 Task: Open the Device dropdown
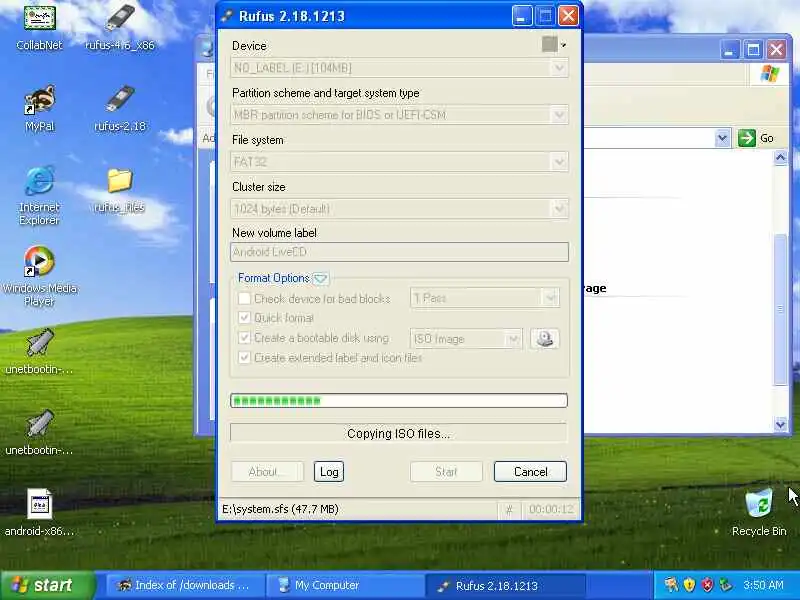click(559, 68)
